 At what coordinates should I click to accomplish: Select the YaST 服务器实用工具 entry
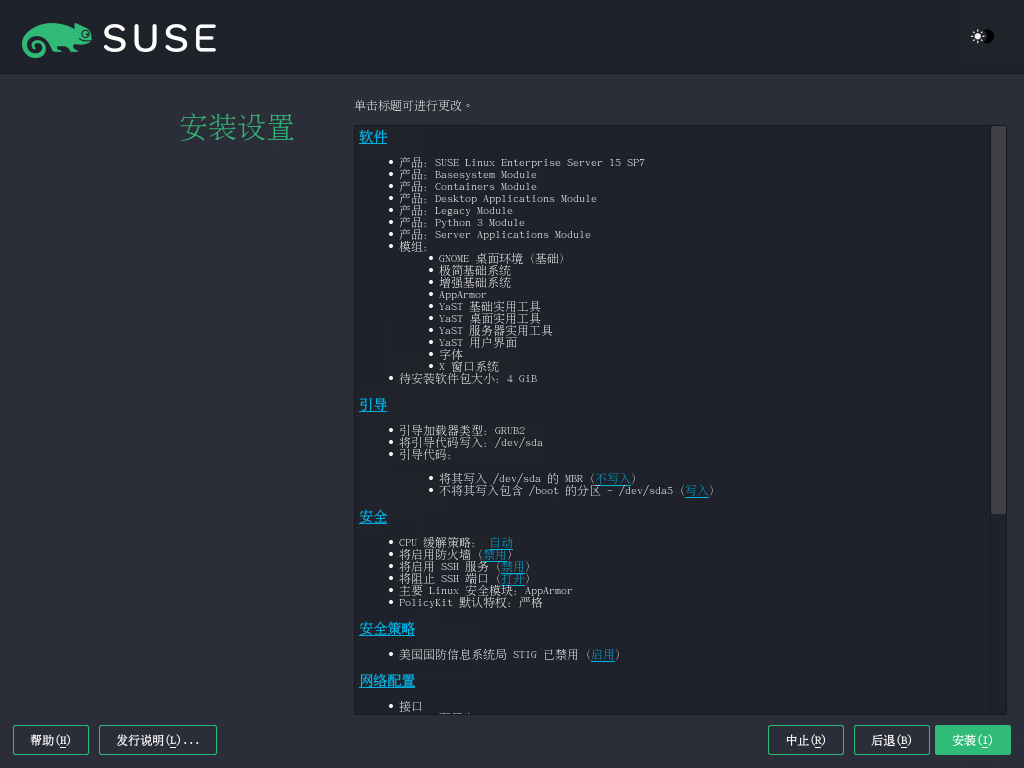tap(496, 330)
